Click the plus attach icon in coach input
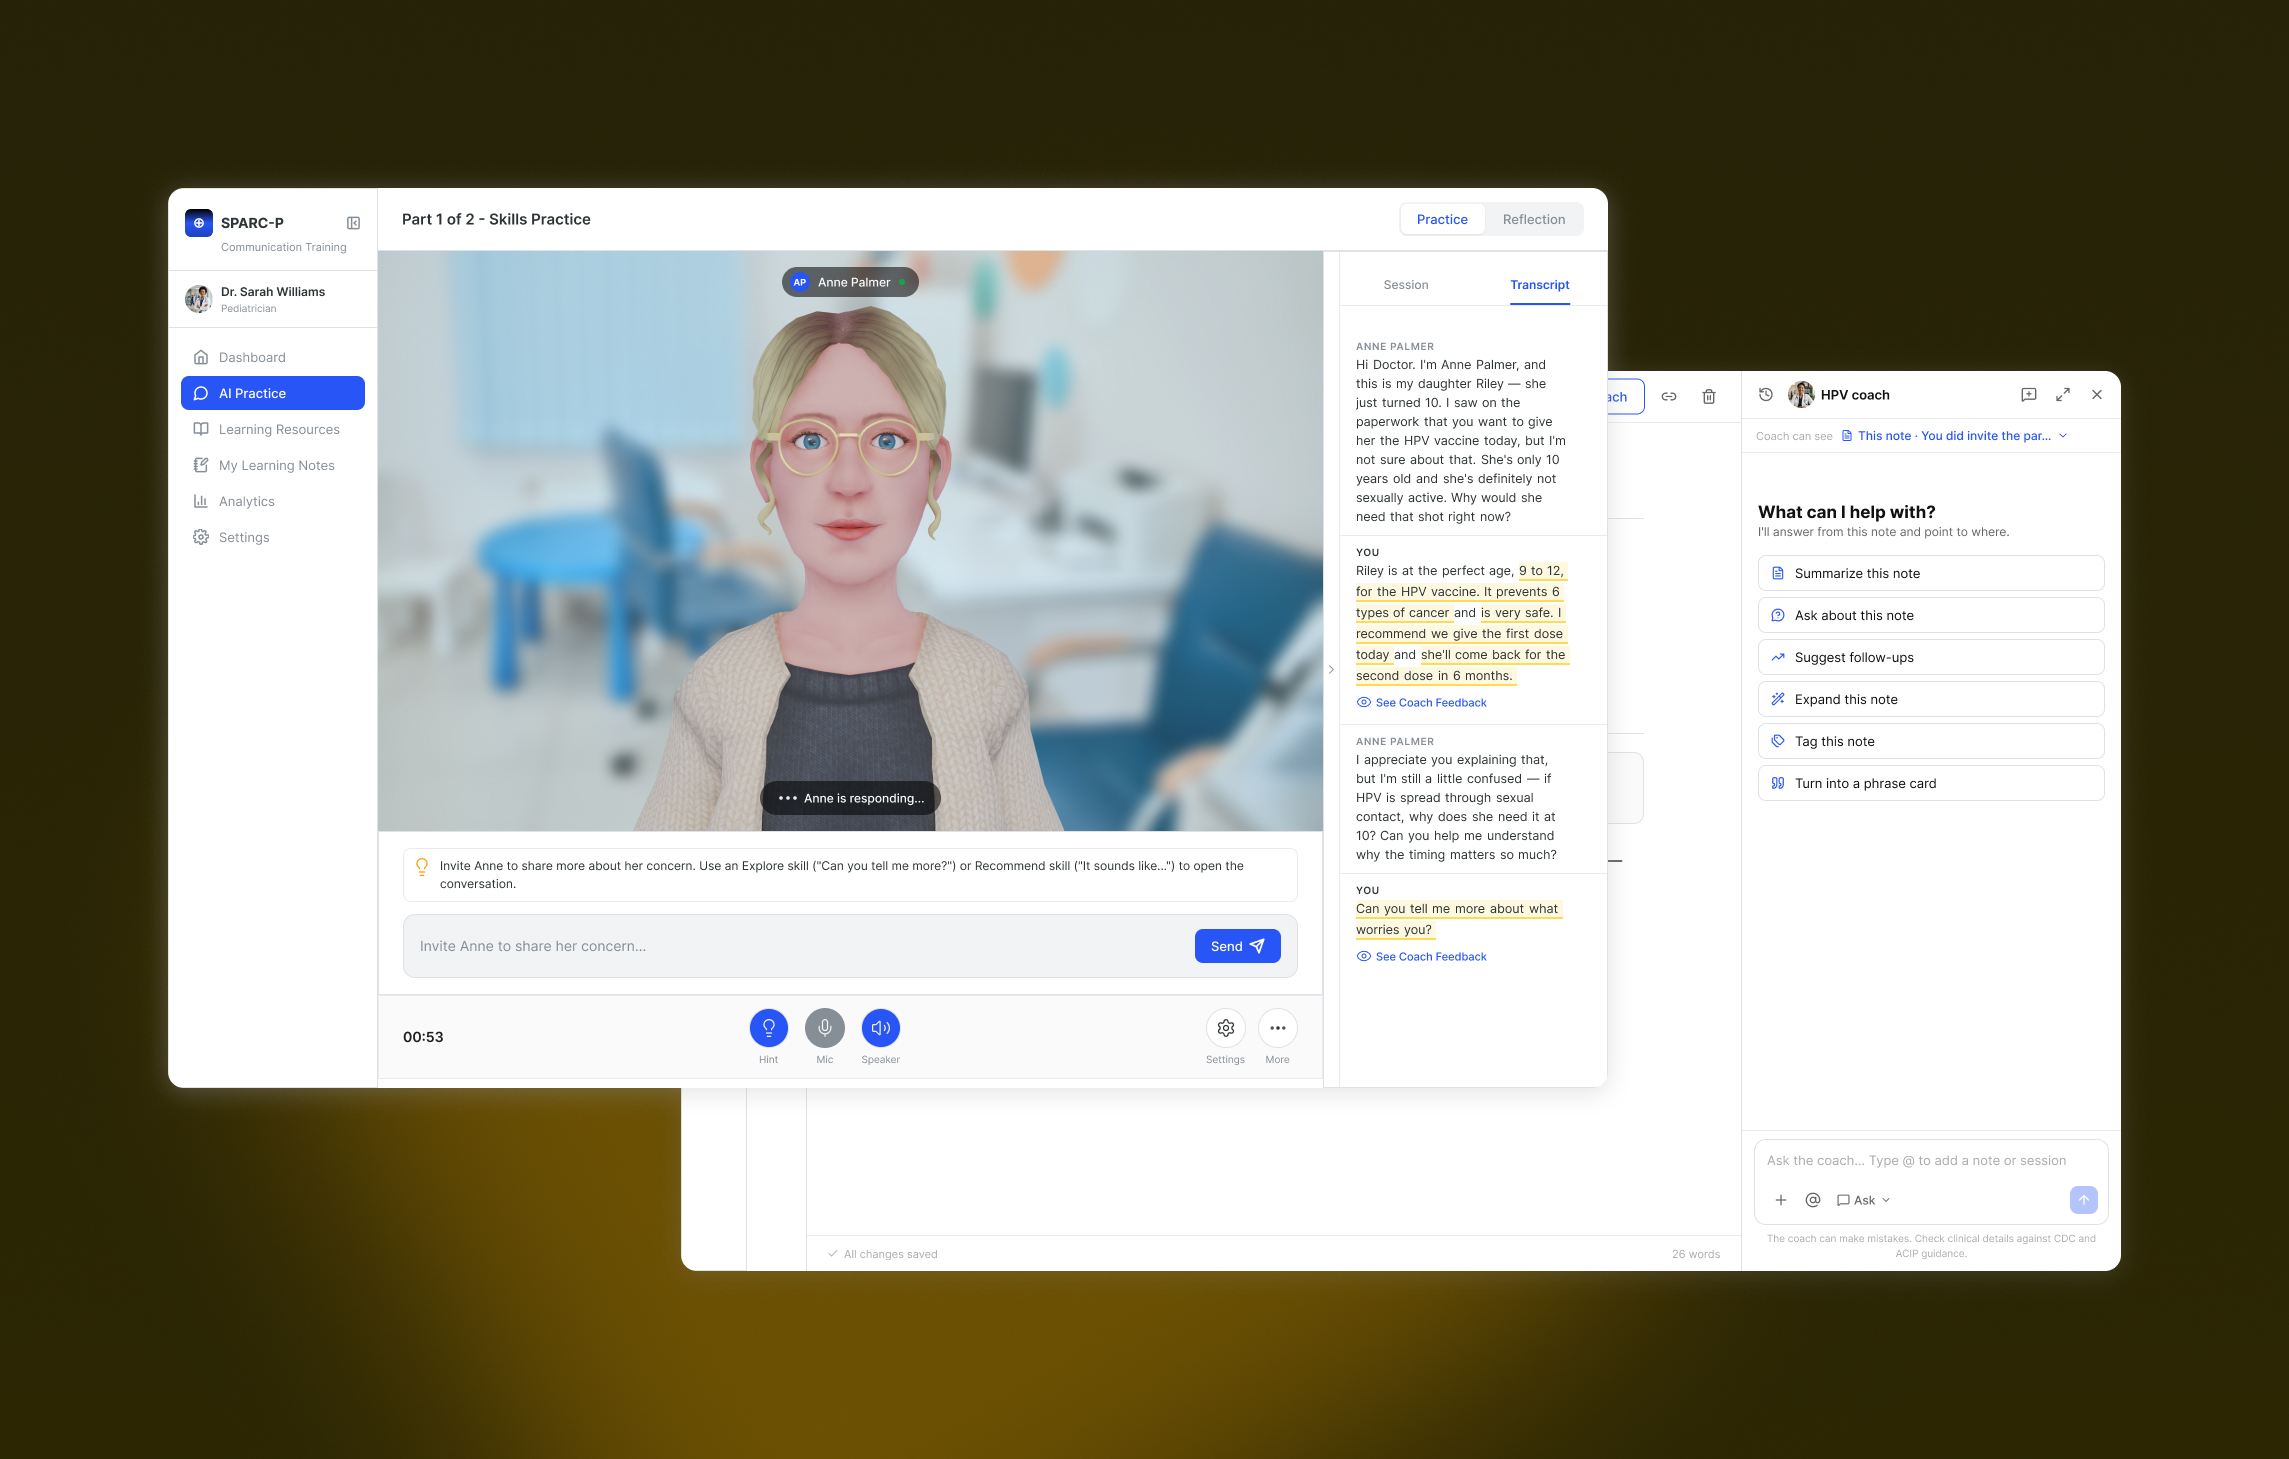 pos(1780,1200)
